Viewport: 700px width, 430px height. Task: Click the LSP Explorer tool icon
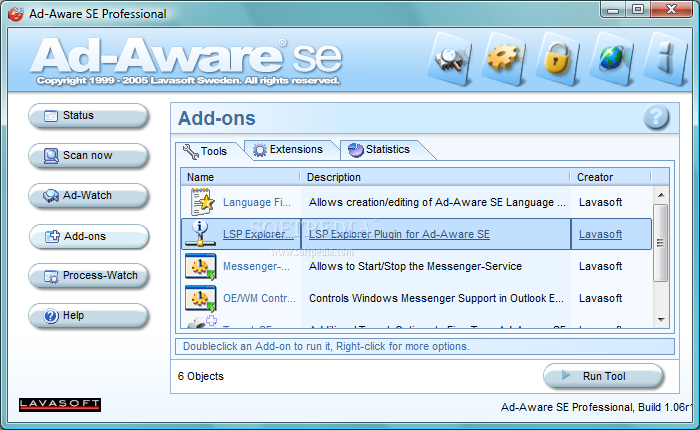(x=200, y=234)
